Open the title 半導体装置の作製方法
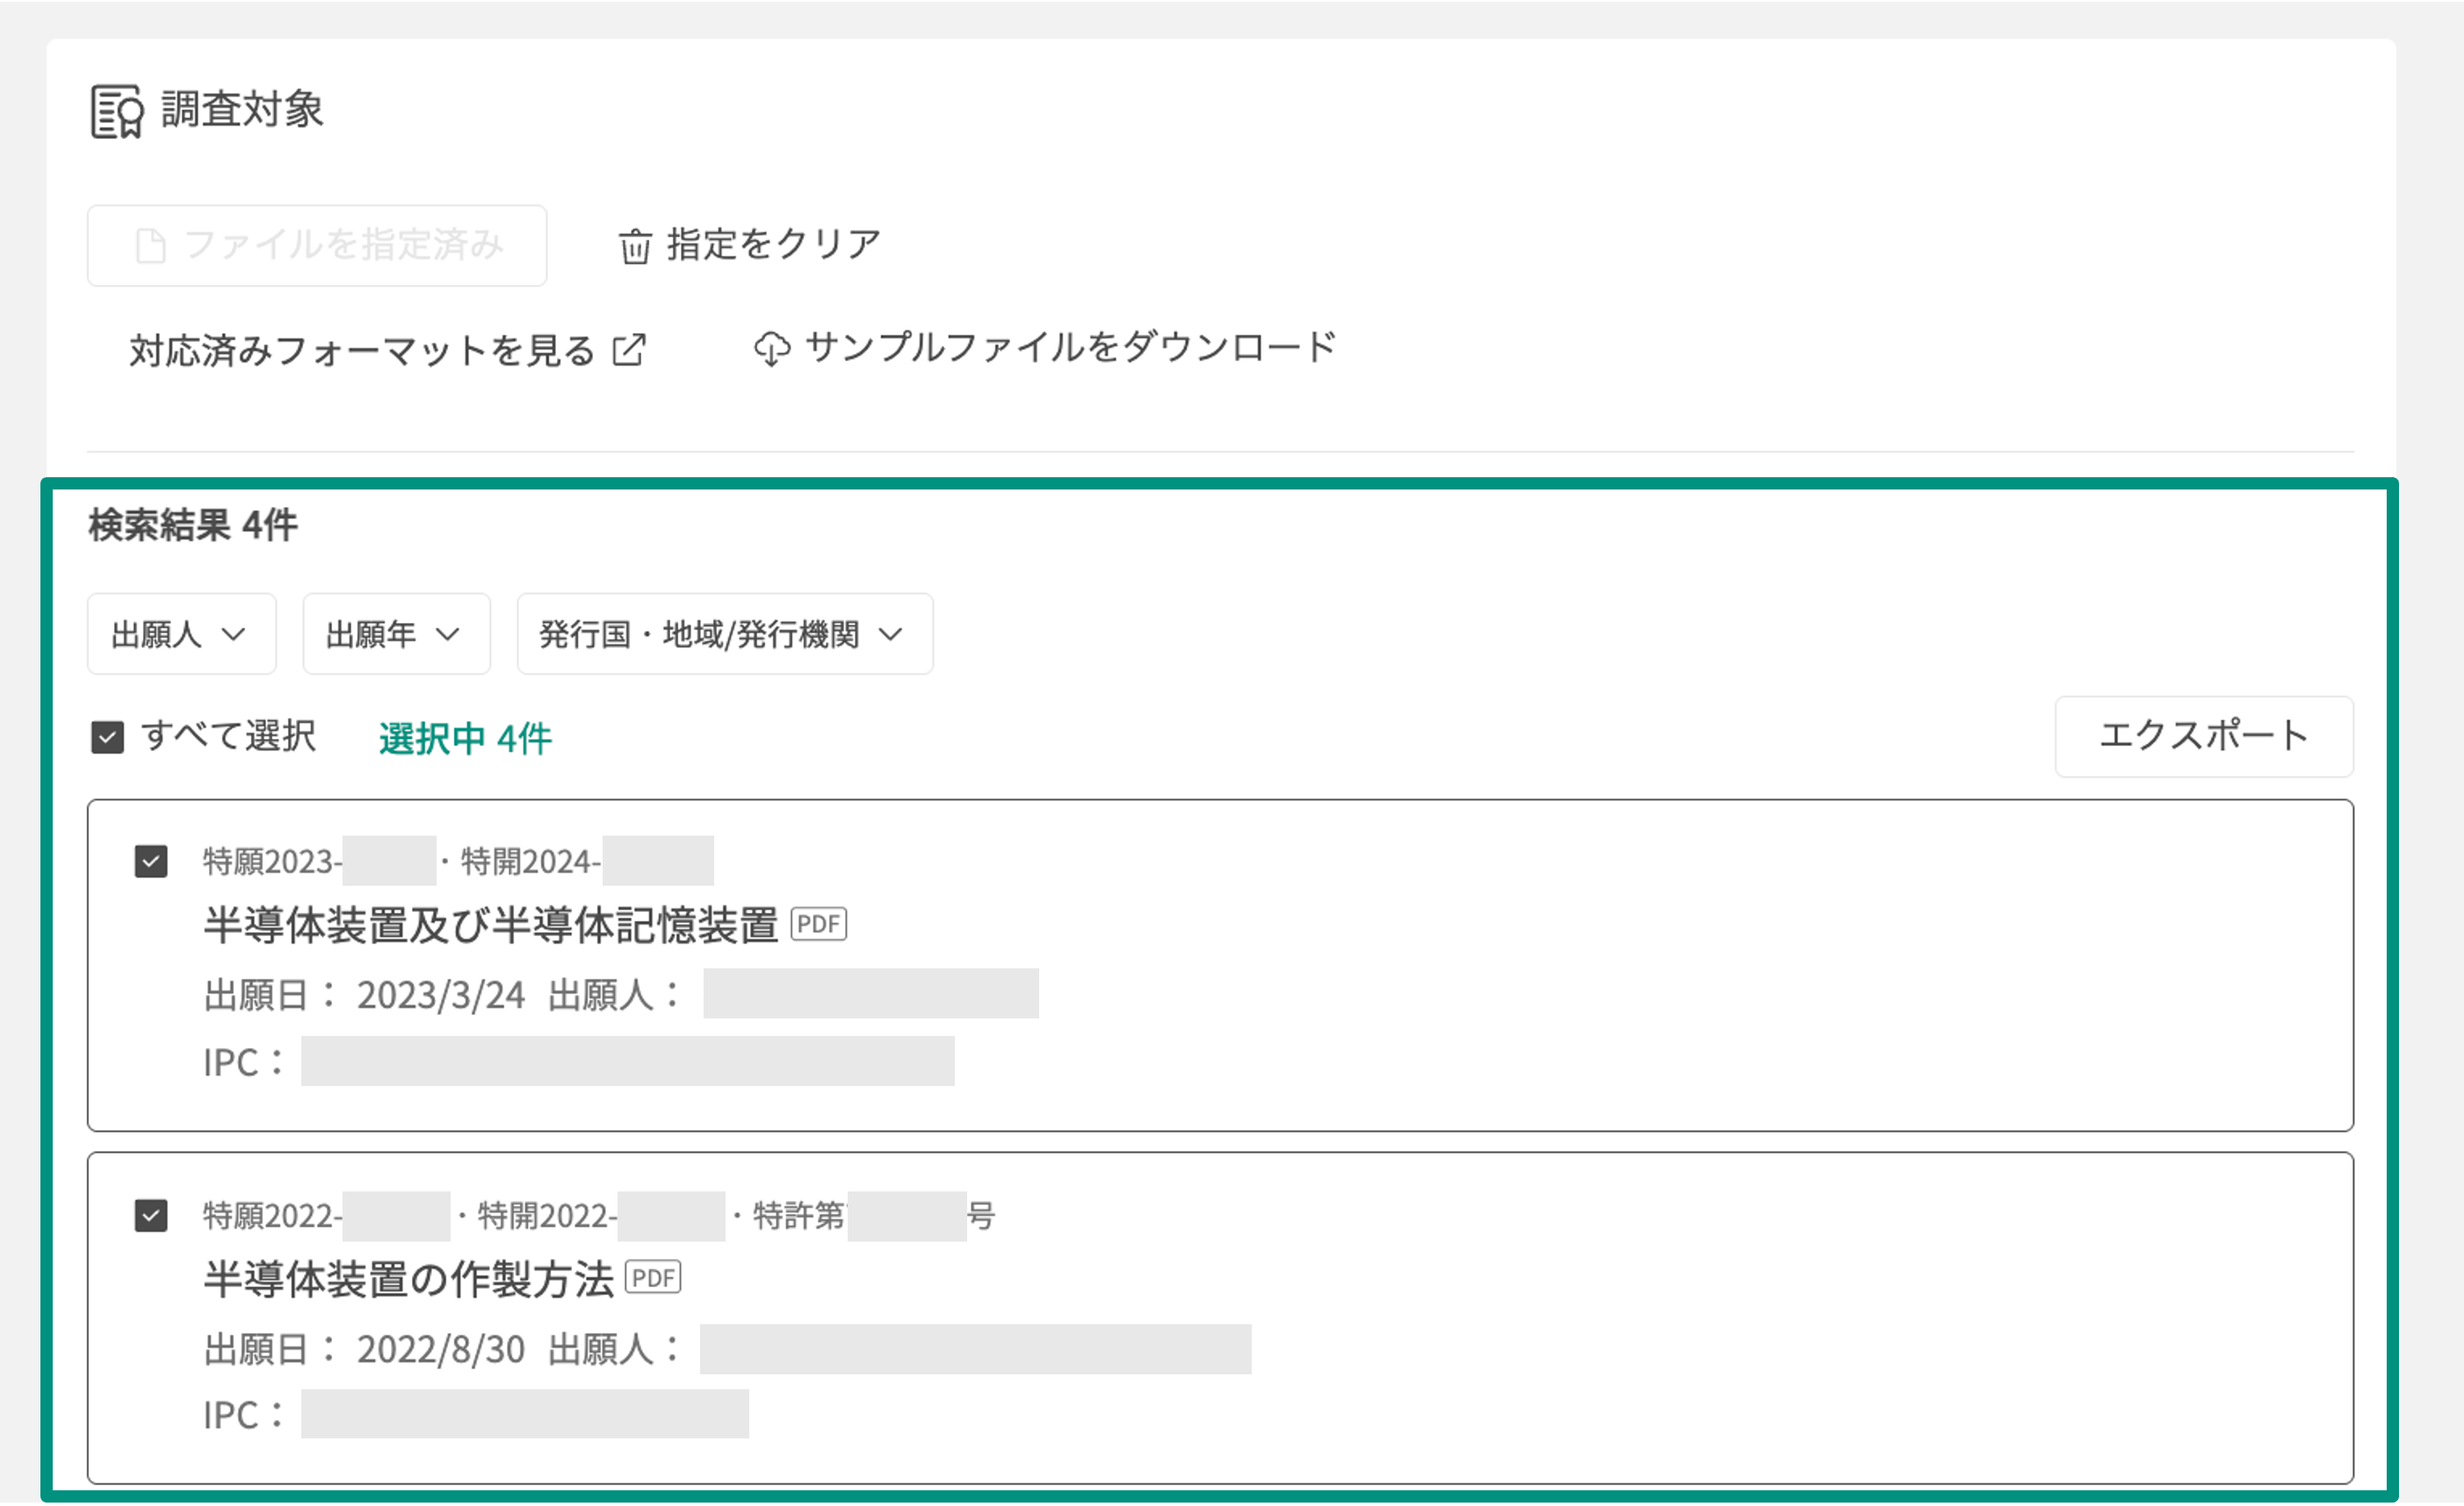Viewport: 2464px width, 1506px height. (408, 1279)
